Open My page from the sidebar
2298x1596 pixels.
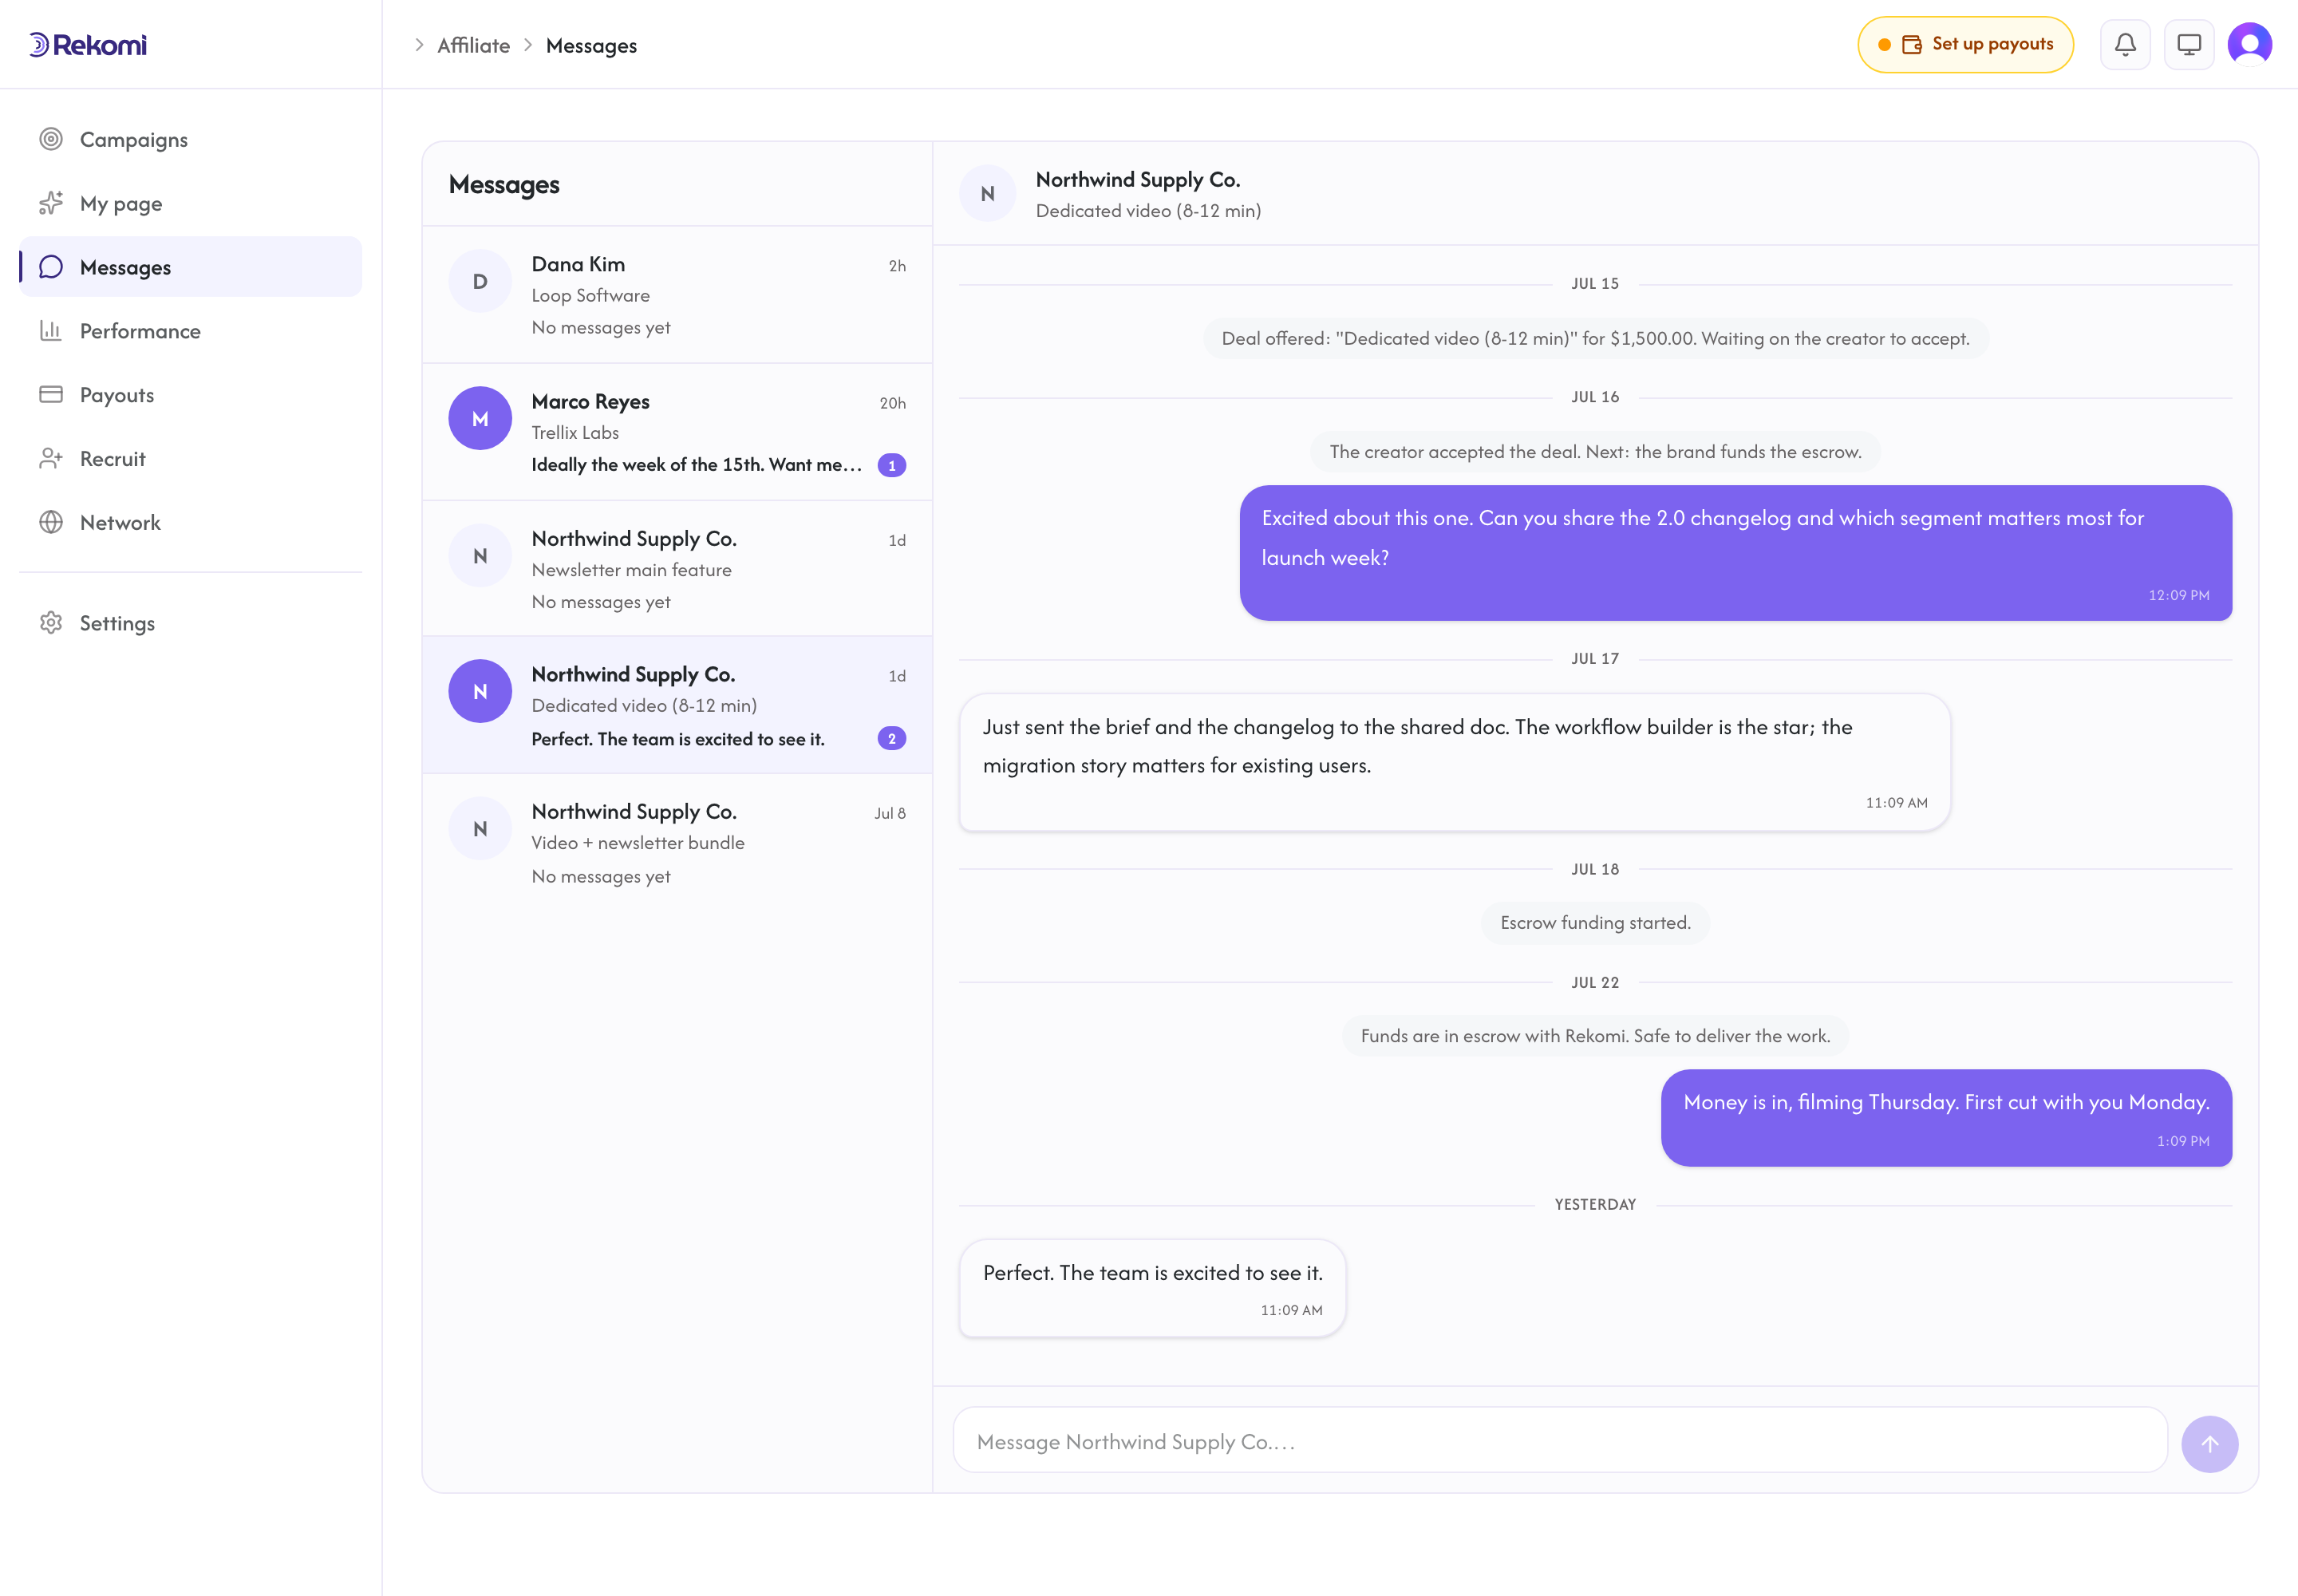pyautogui.click(x=190, y=203)
